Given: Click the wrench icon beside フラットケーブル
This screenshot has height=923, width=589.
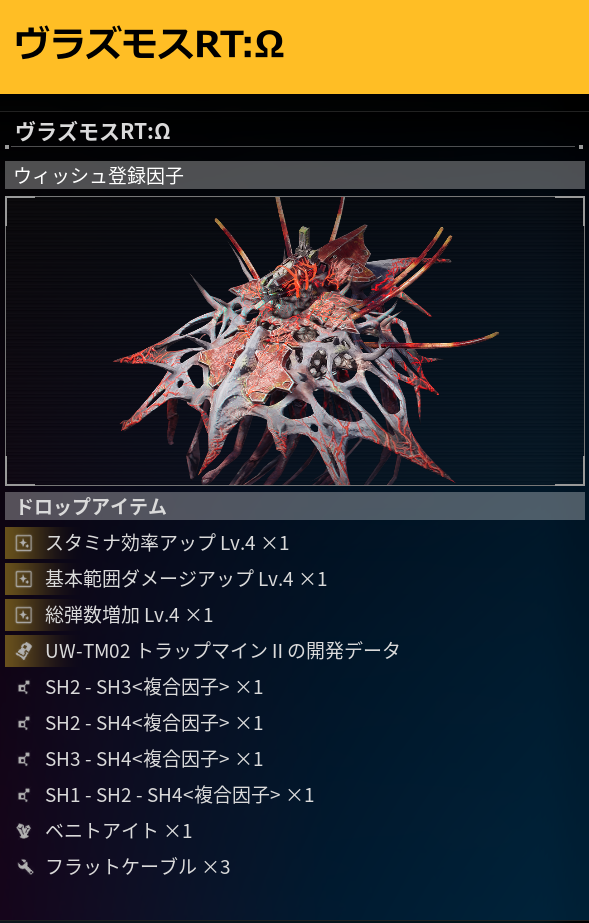Looking at the screenshot, I should [x=25, y=866].
